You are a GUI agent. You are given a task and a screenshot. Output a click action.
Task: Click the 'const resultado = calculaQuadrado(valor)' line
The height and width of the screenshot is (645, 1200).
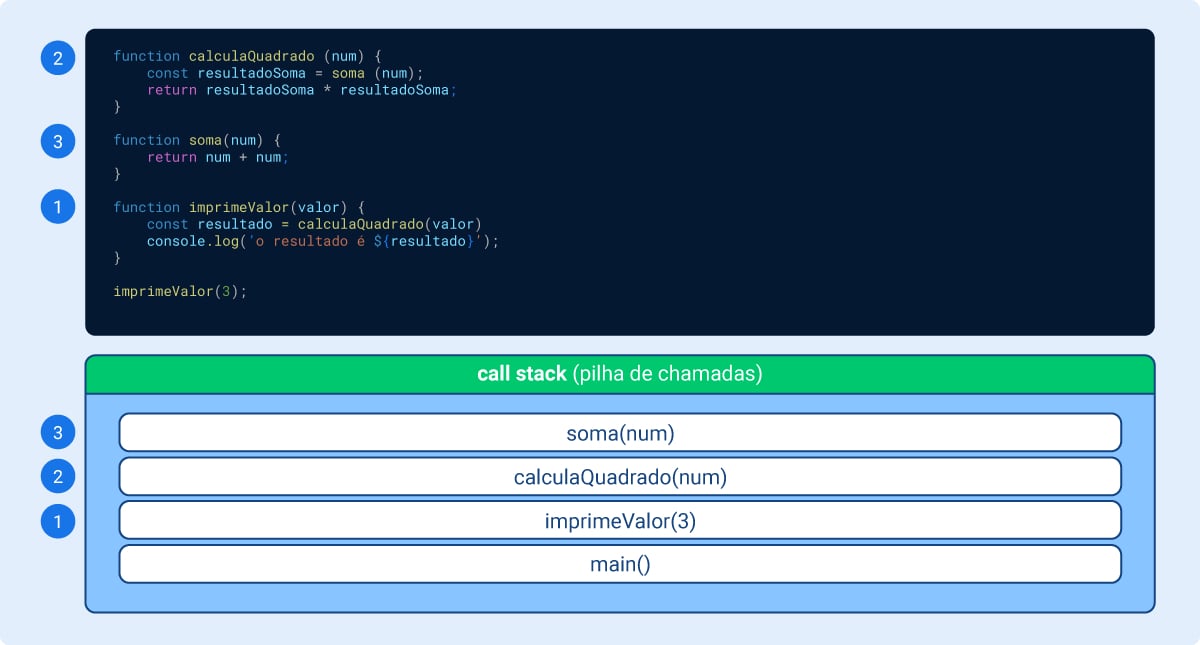314,224
